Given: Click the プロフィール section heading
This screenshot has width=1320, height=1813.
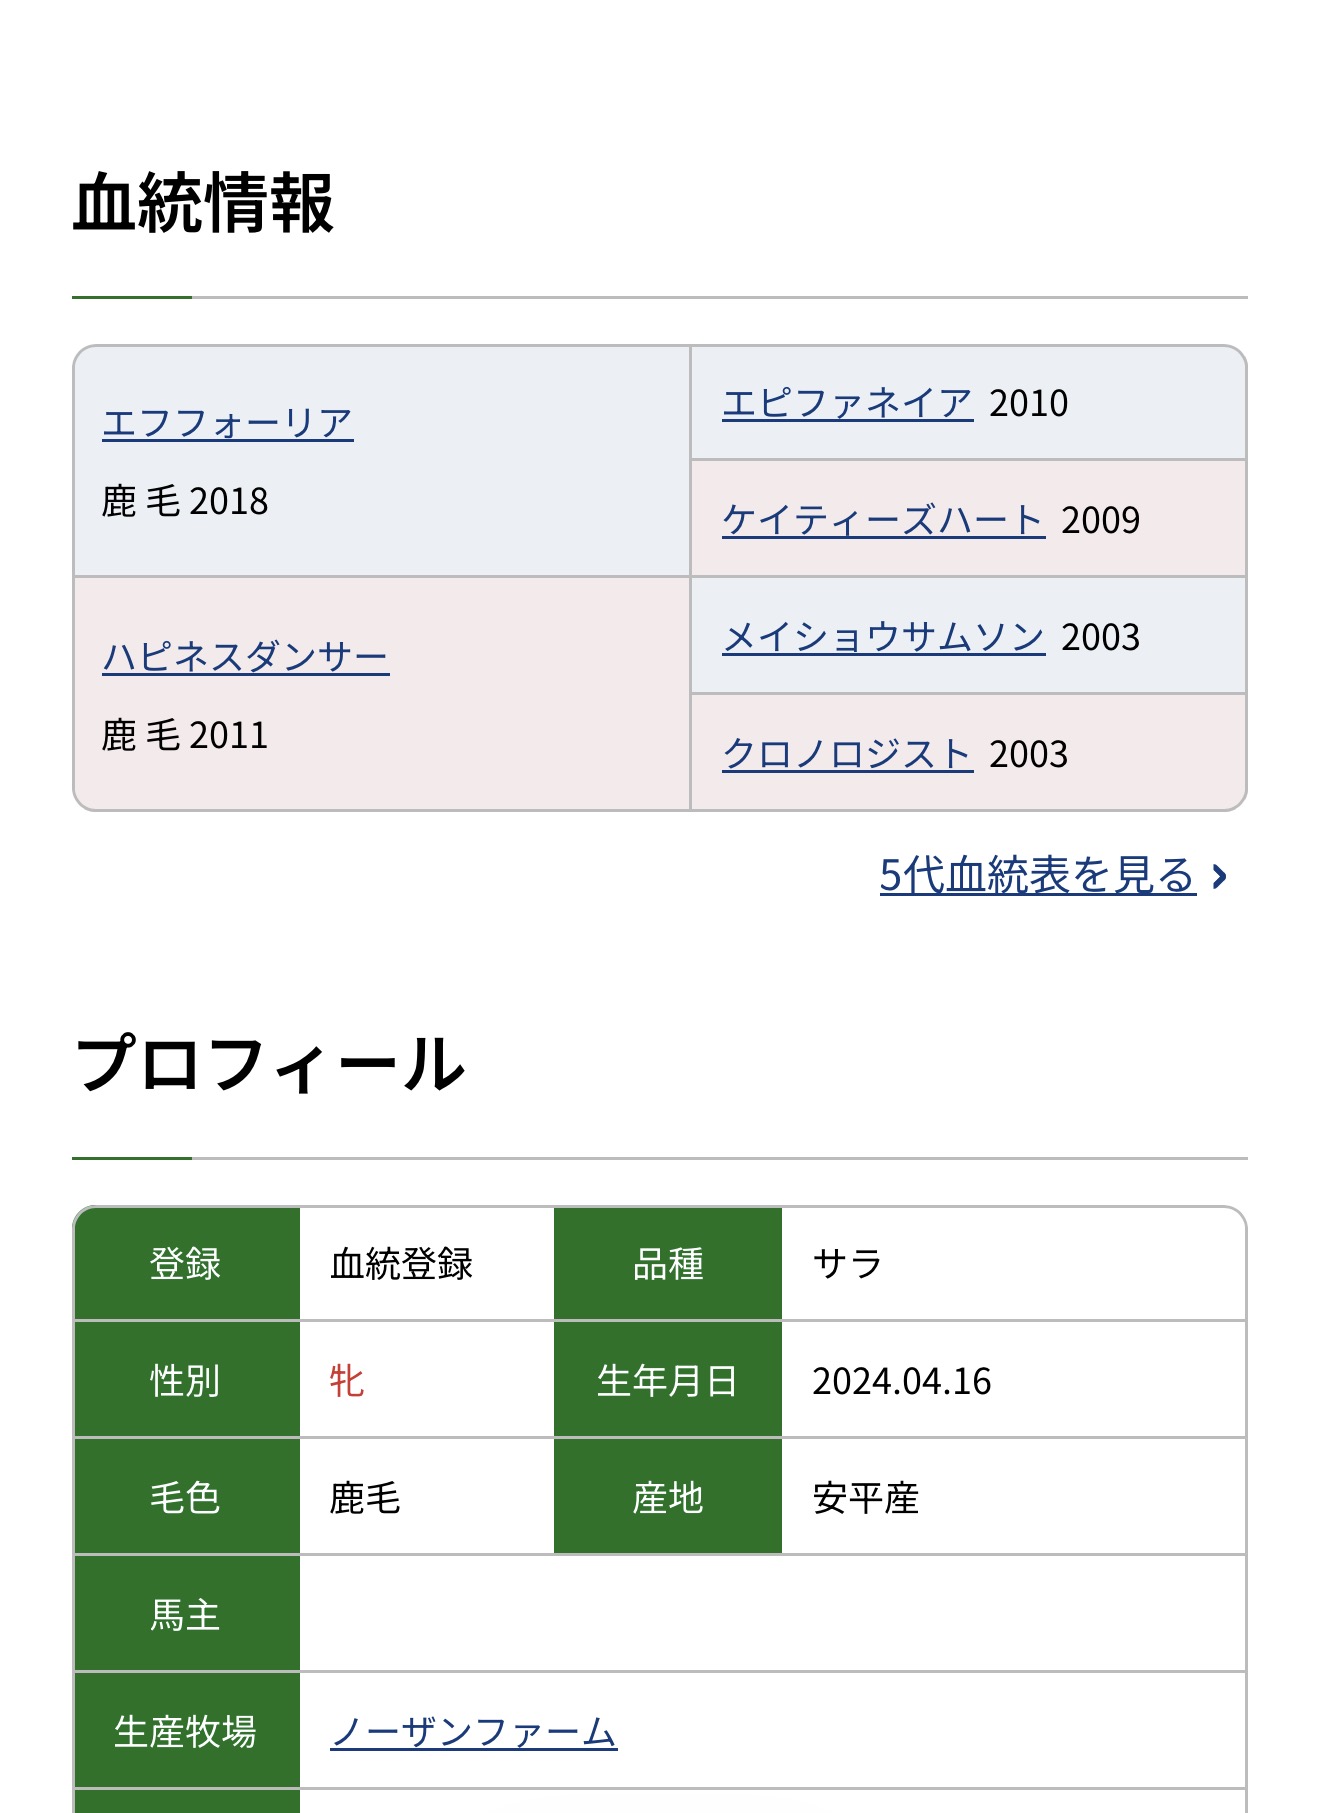Looking at the screenshot, I should coord(269,1063).
